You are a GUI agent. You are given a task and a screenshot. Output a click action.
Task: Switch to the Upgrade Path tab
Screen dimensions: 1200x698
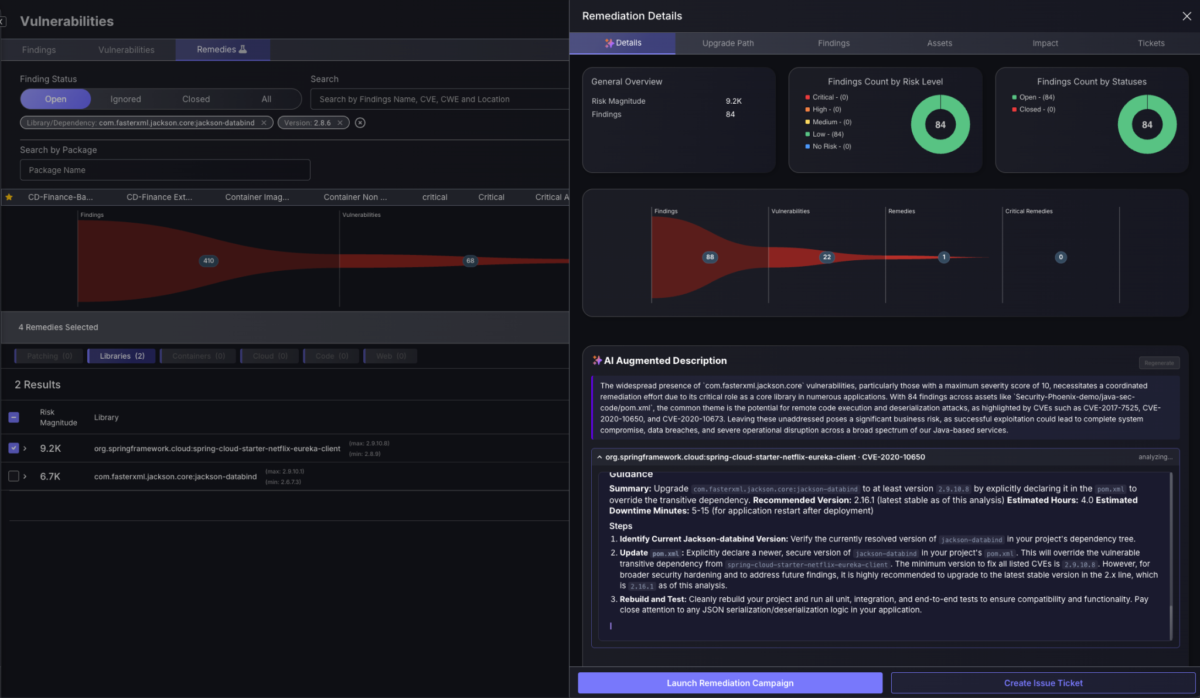(x=728, y=43)
